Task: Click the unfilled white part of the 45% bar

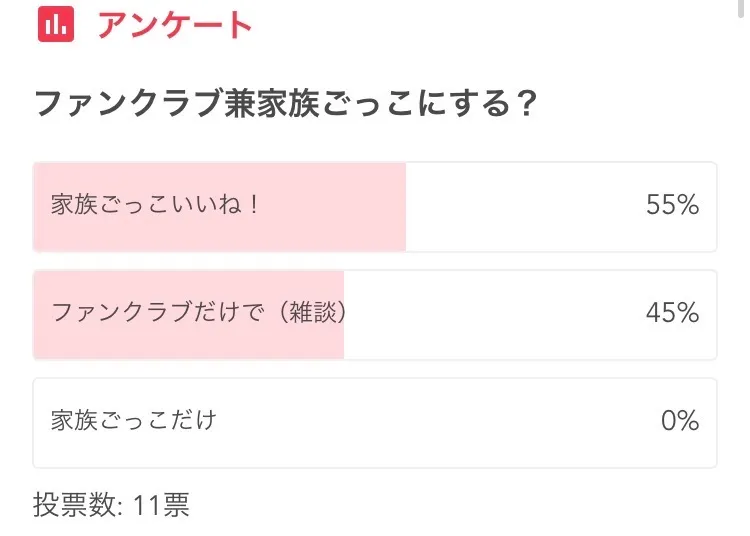Action: pos(490,313)
